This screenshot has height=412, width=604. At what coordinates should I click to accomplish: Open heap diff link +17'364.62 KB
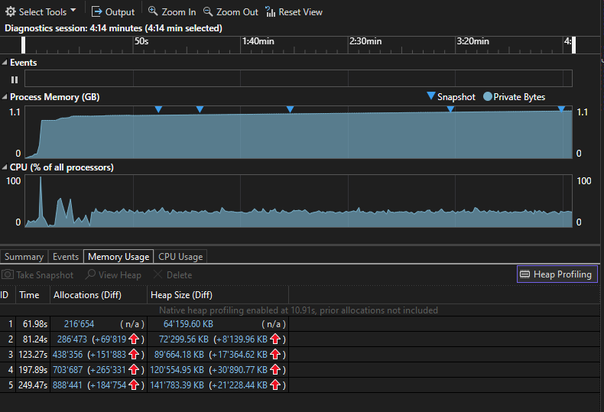point(240,355)
